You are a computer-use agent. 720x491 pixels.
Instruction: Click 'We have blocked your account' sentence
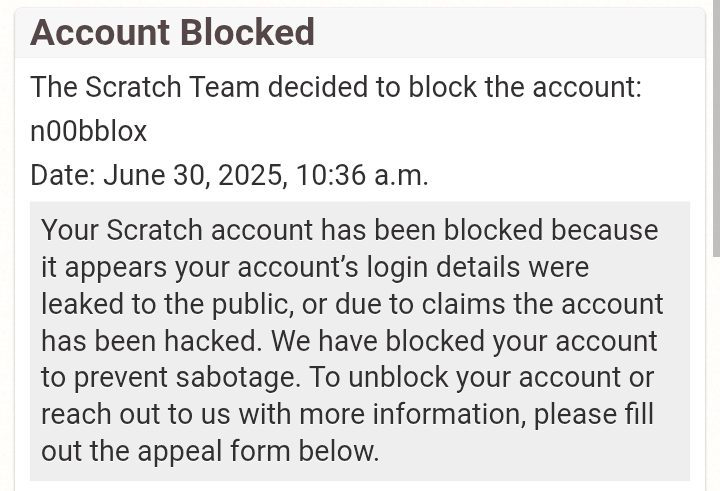464,341
